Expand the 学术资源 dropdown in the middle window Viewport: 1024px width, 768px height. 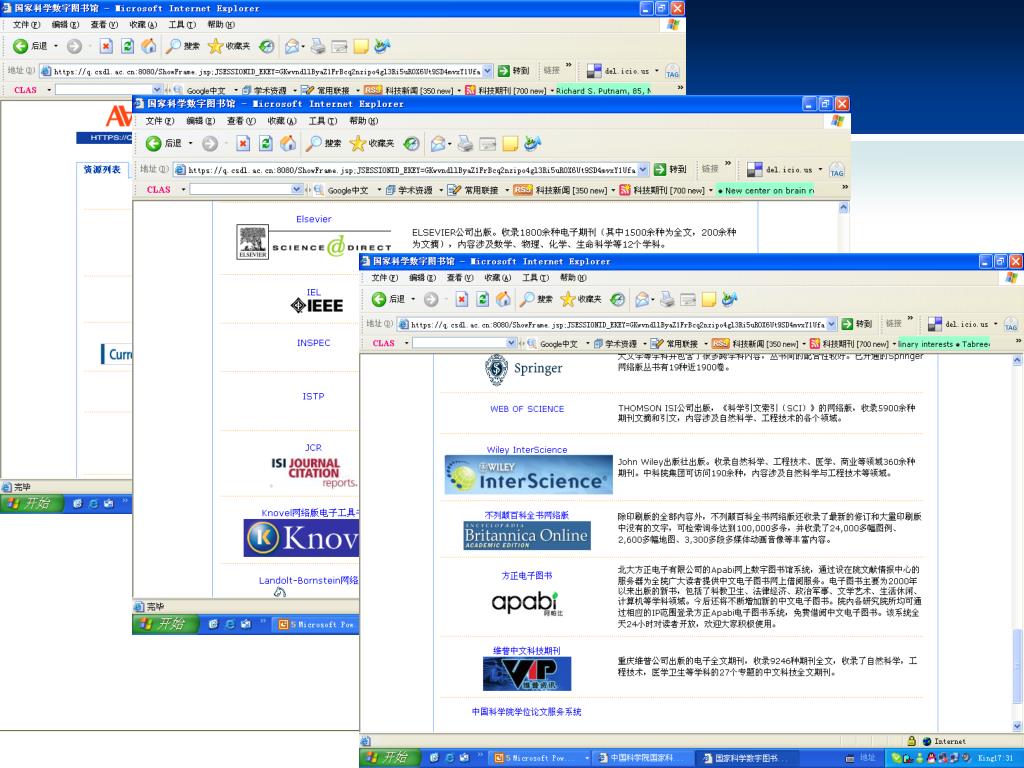(440, 190)
